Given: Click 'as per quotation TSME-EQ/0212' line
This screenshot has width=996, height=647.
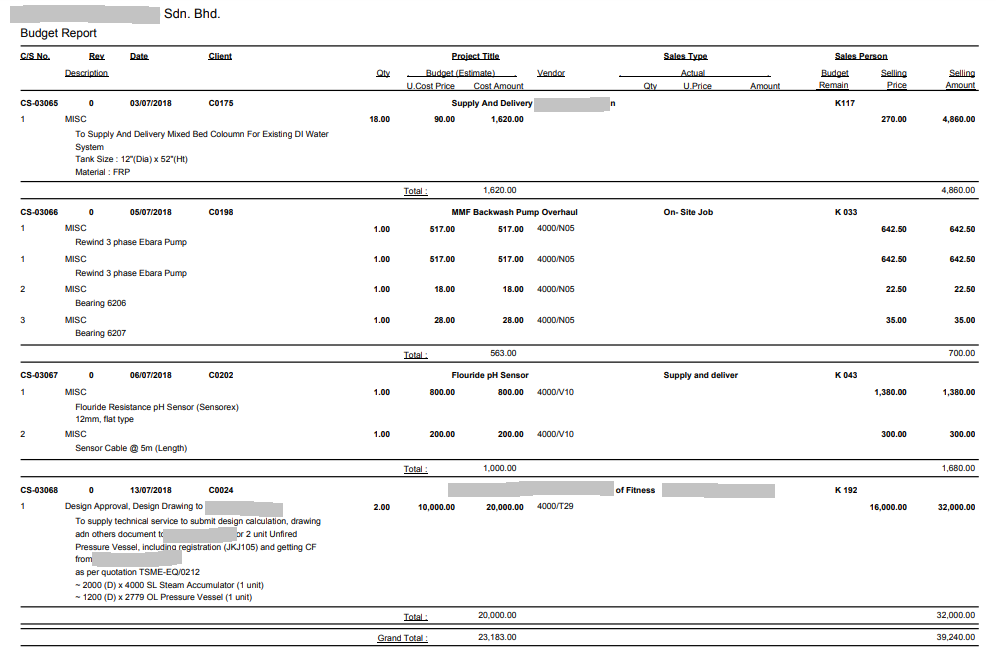Looking at the screenshot, I should point(137,572).
